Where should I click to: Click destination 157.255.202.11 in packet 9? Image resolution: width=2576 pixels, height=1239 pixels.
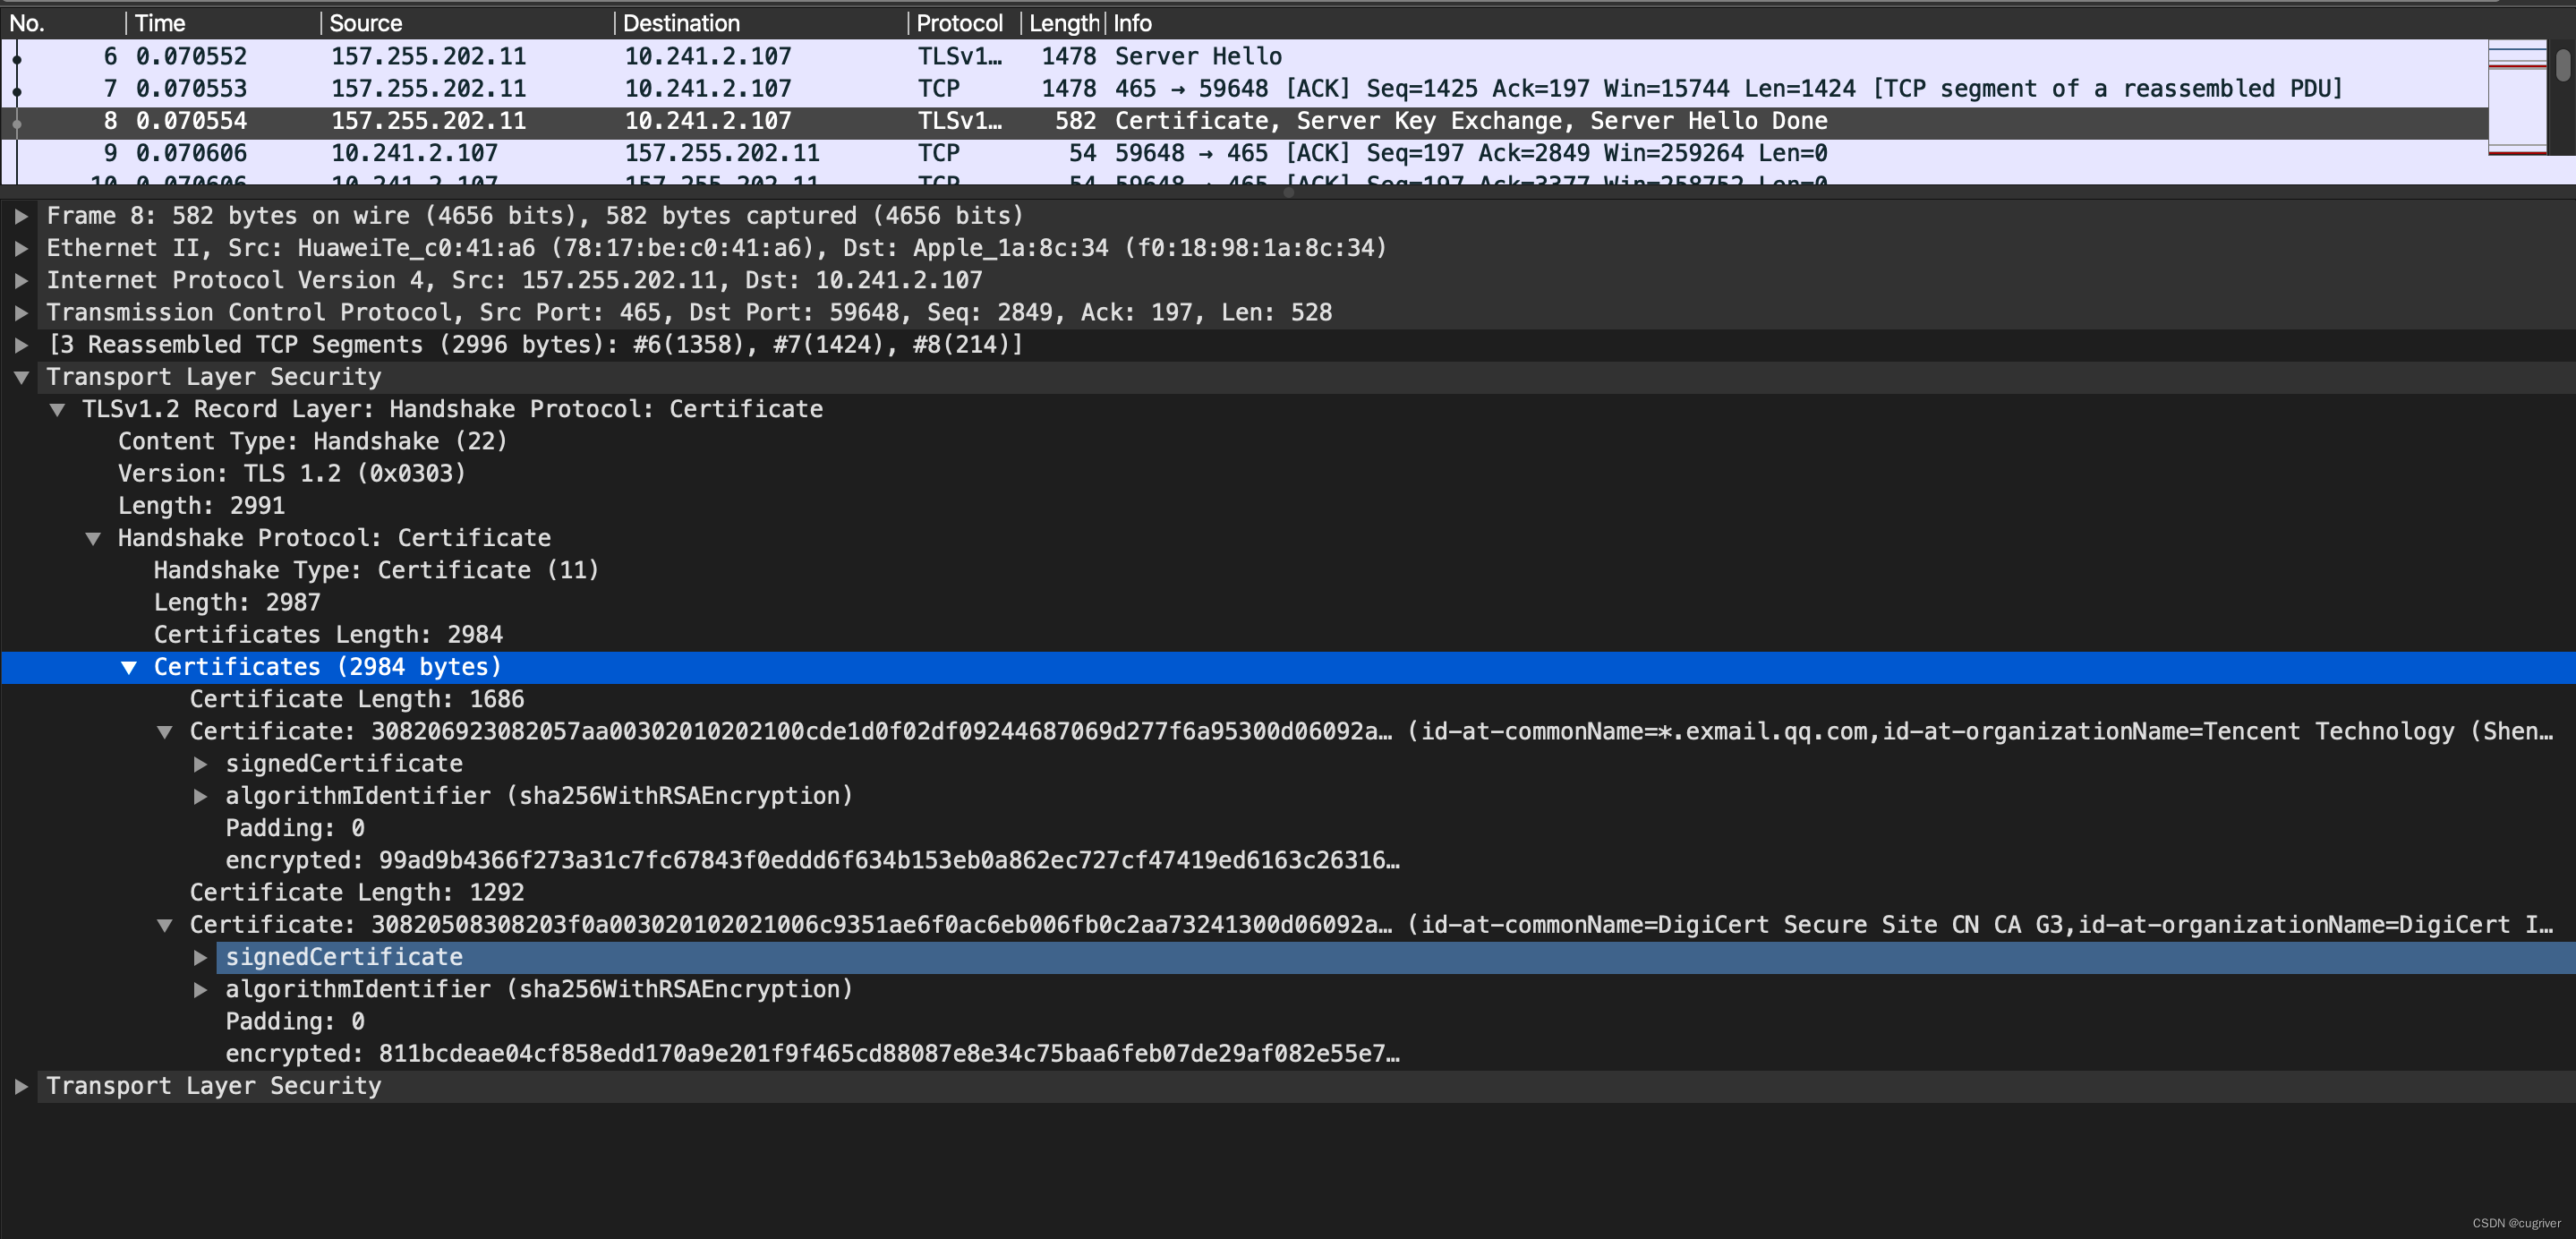[722, 153]
